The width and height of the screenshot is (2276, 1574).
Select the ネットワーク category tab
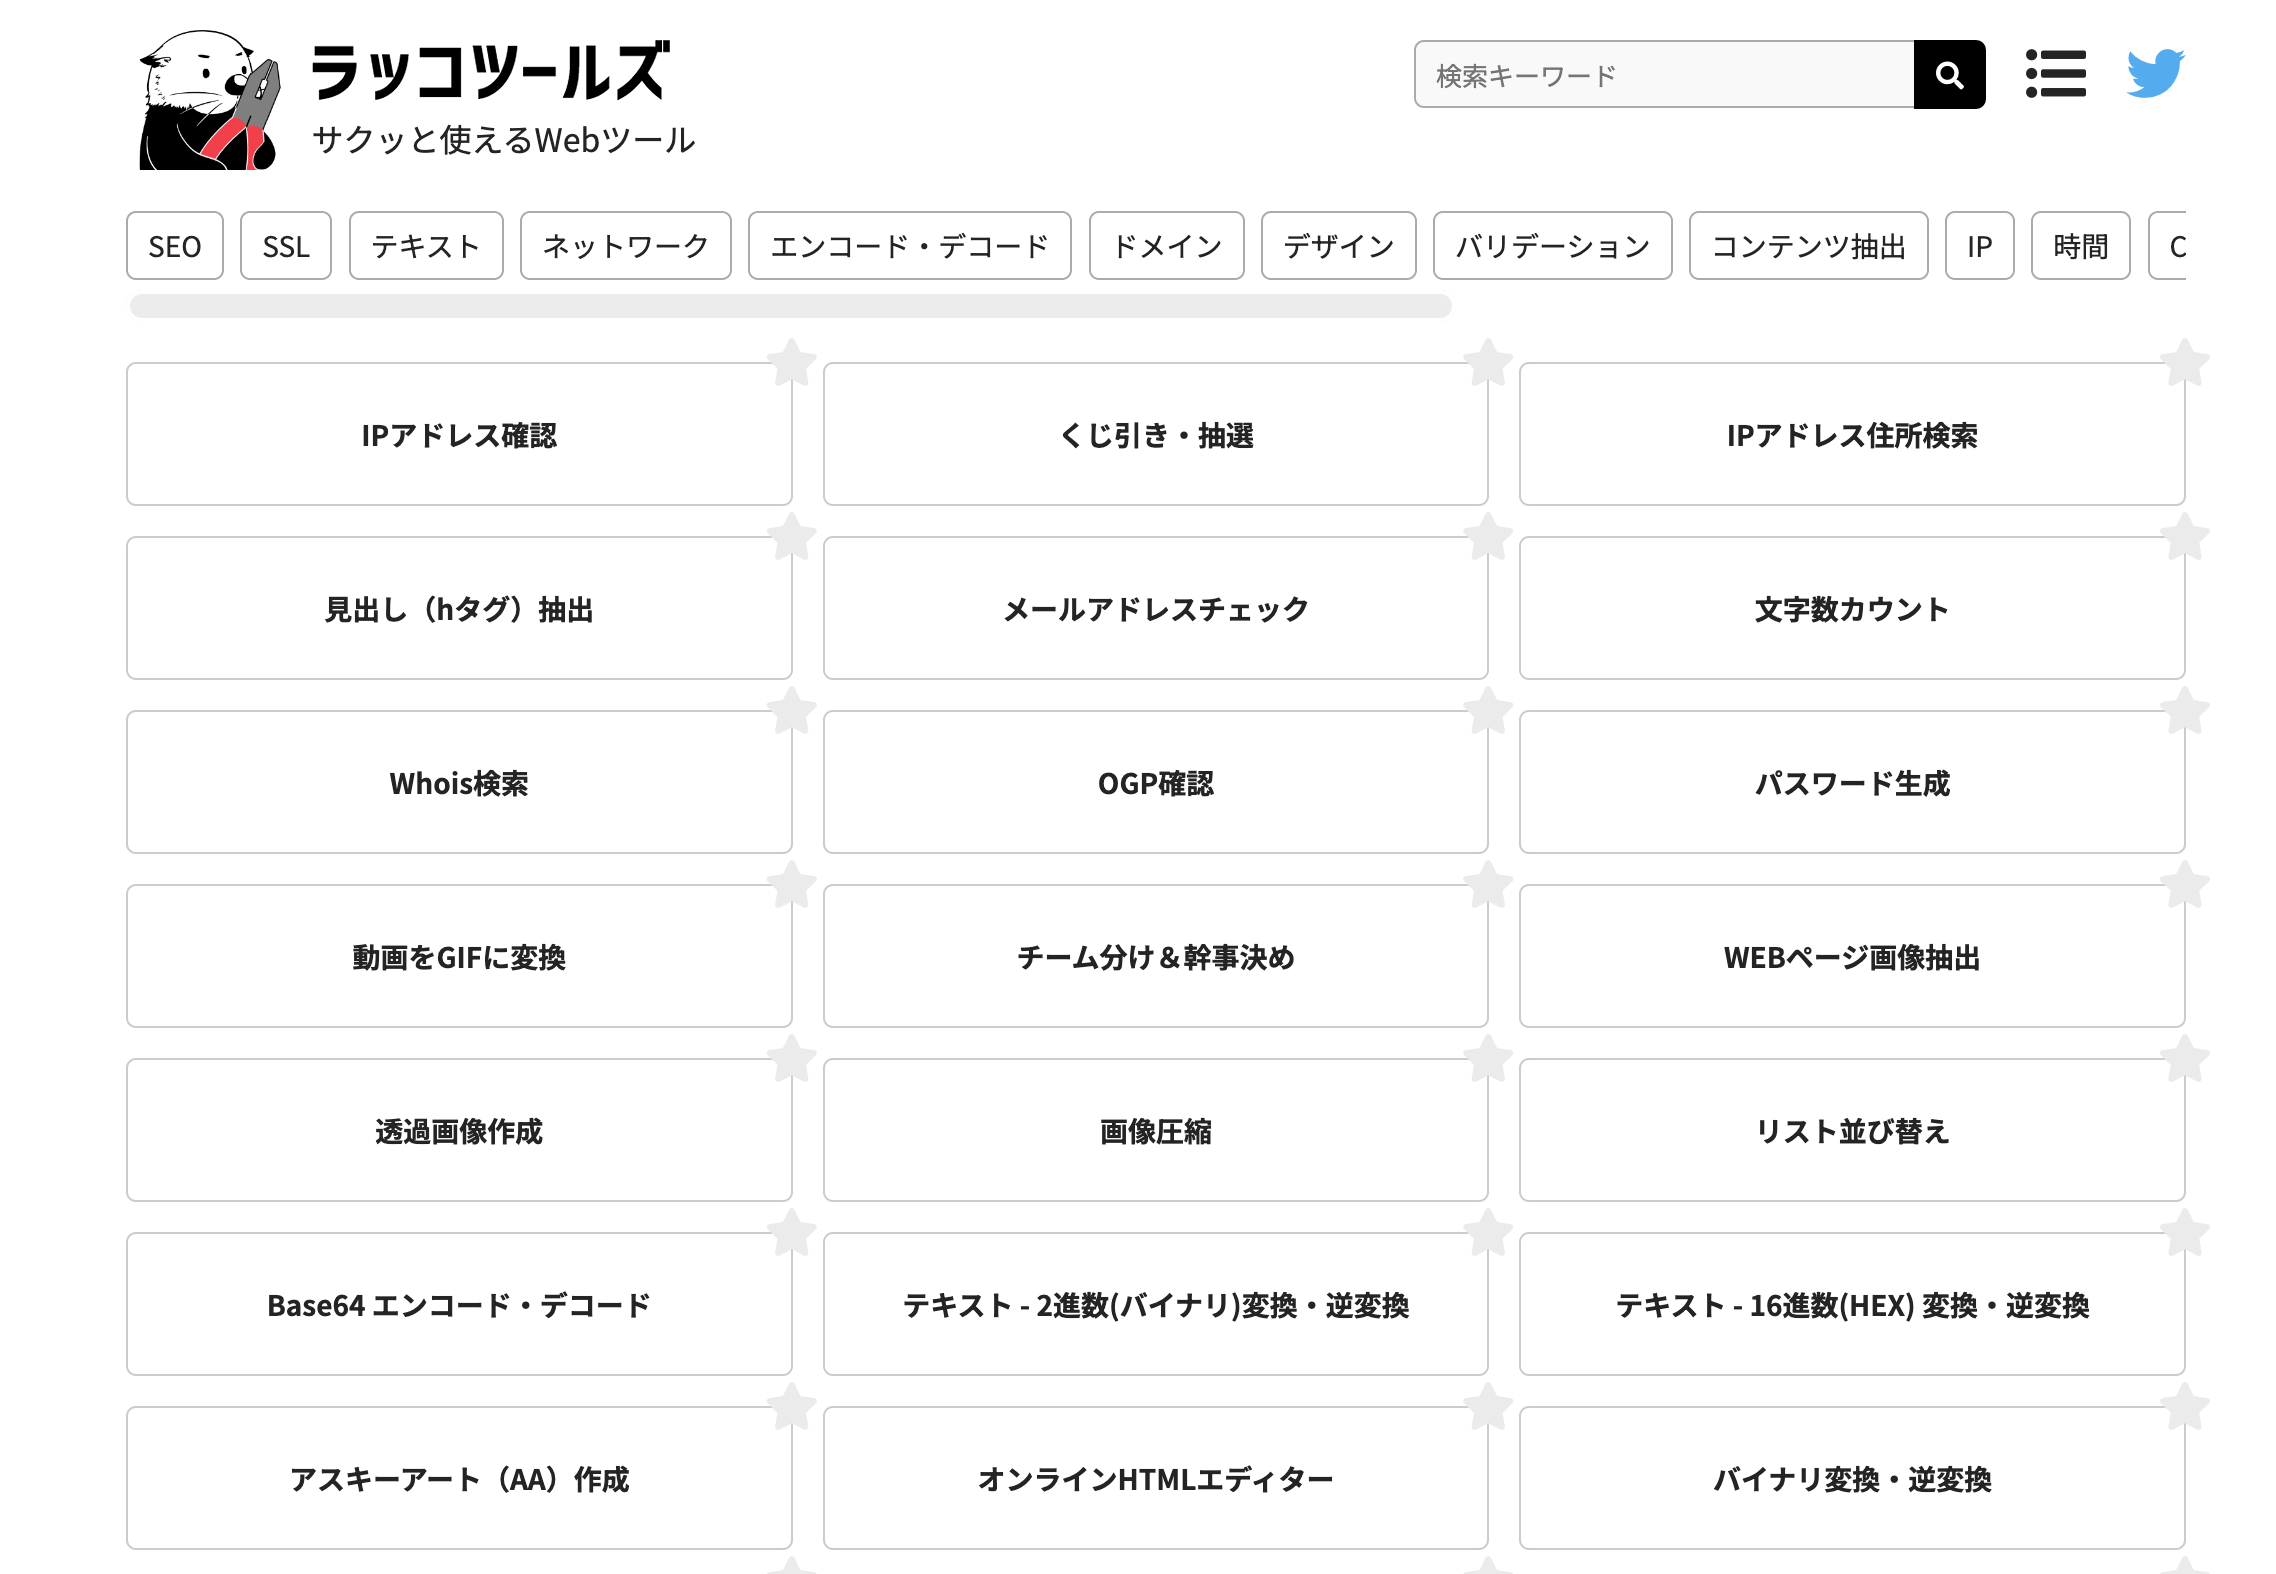click(626, 246)
